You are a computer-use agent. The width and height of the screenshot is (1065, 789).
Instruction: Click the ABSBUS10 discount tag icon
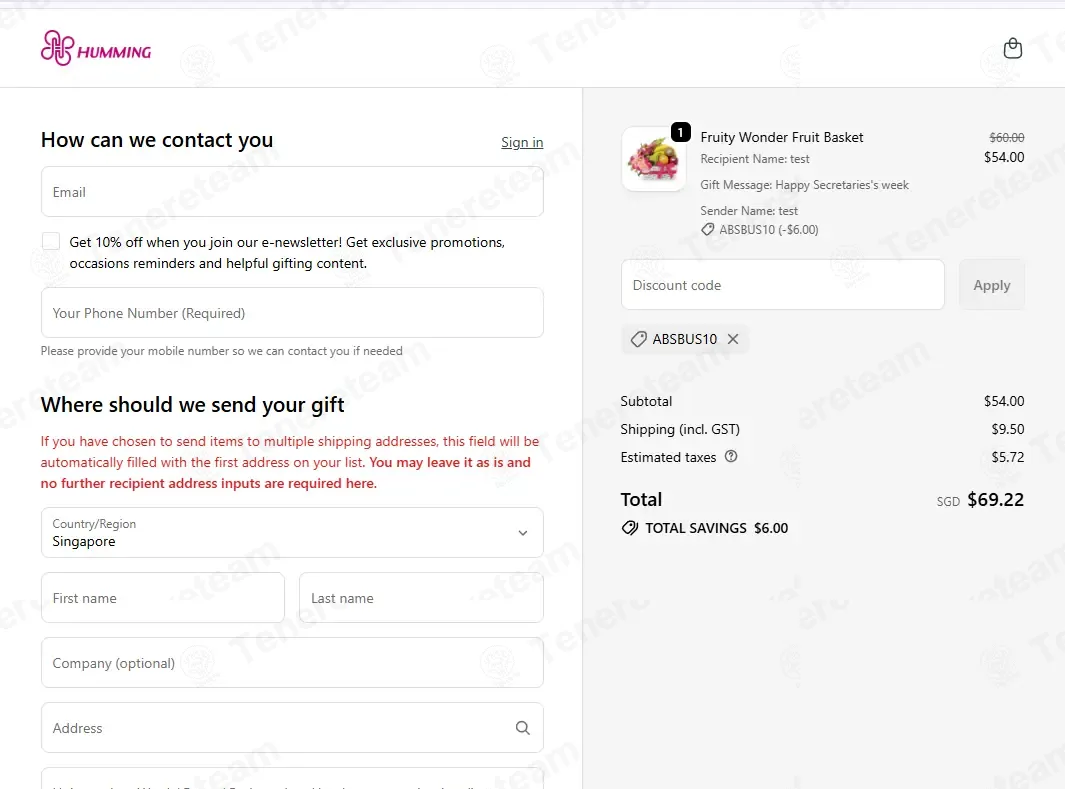coord(638,339)
